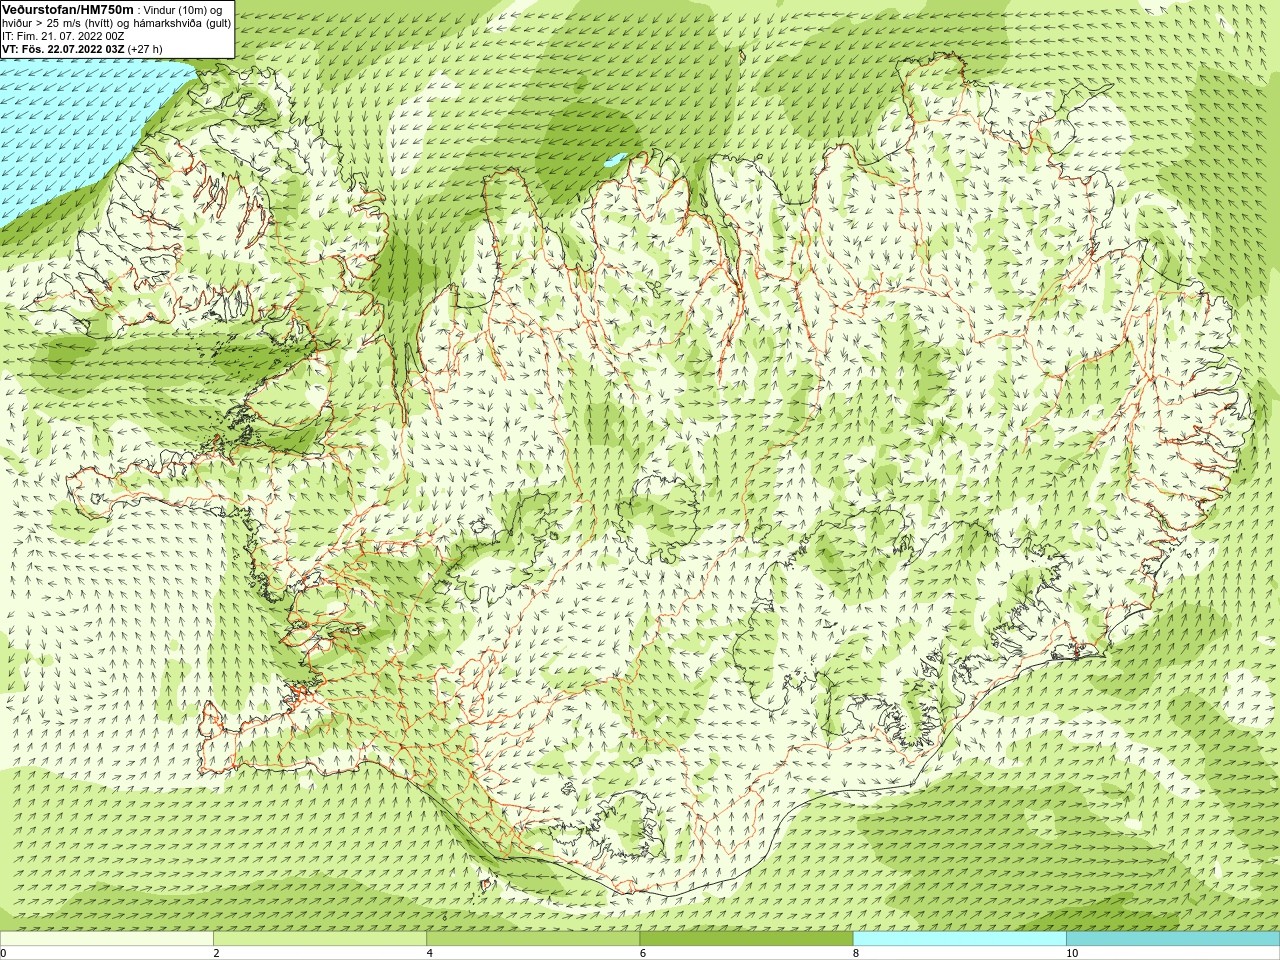Image resolution: width=1280 pixels, height=960 pixels.
Task: Select the 'IT: Fim. 21. 07. 2022 00Z' line
Action: click(63, 36)
